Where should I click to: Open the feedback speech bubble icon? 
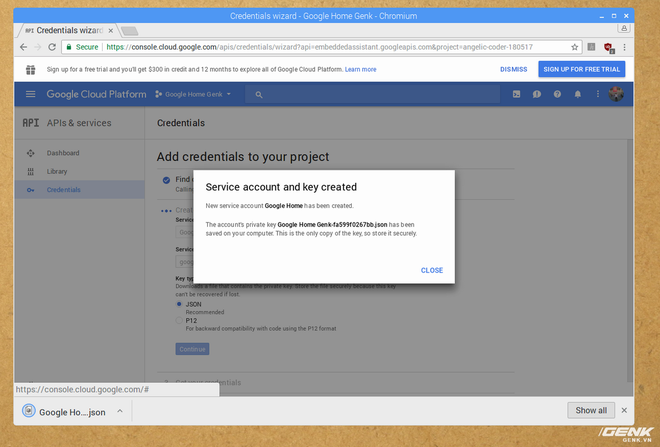point(537,94)
